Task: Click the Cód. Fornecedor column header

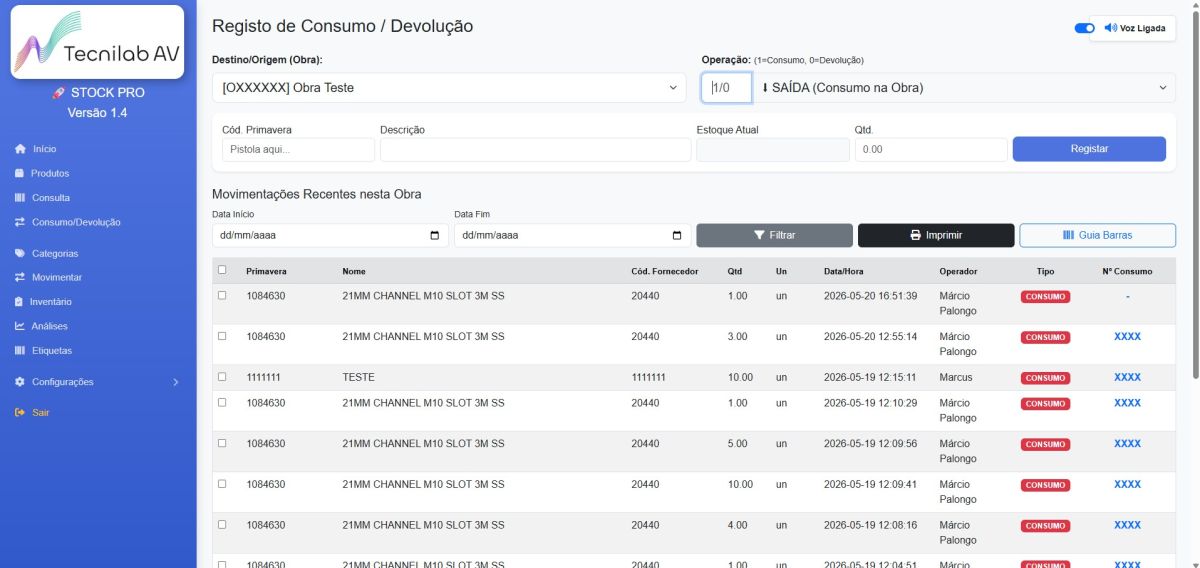Action: pyautogui.click(x=665, y=271)
